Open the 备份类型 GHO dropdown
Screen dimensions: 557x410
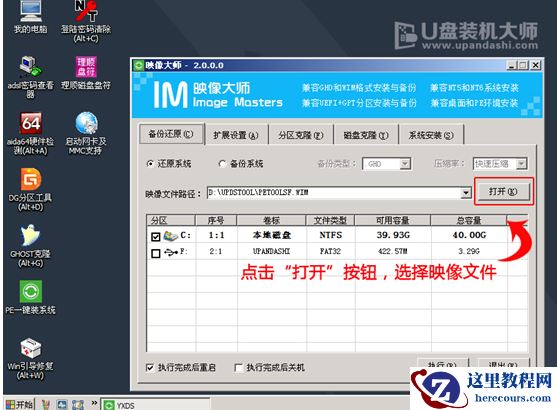(405, 164)
